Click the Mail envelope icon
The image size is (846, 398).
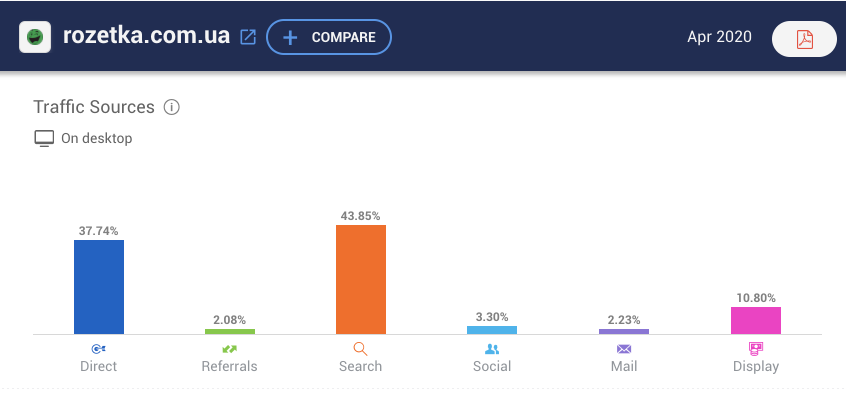pyautogui.click(x=624, y=349)
